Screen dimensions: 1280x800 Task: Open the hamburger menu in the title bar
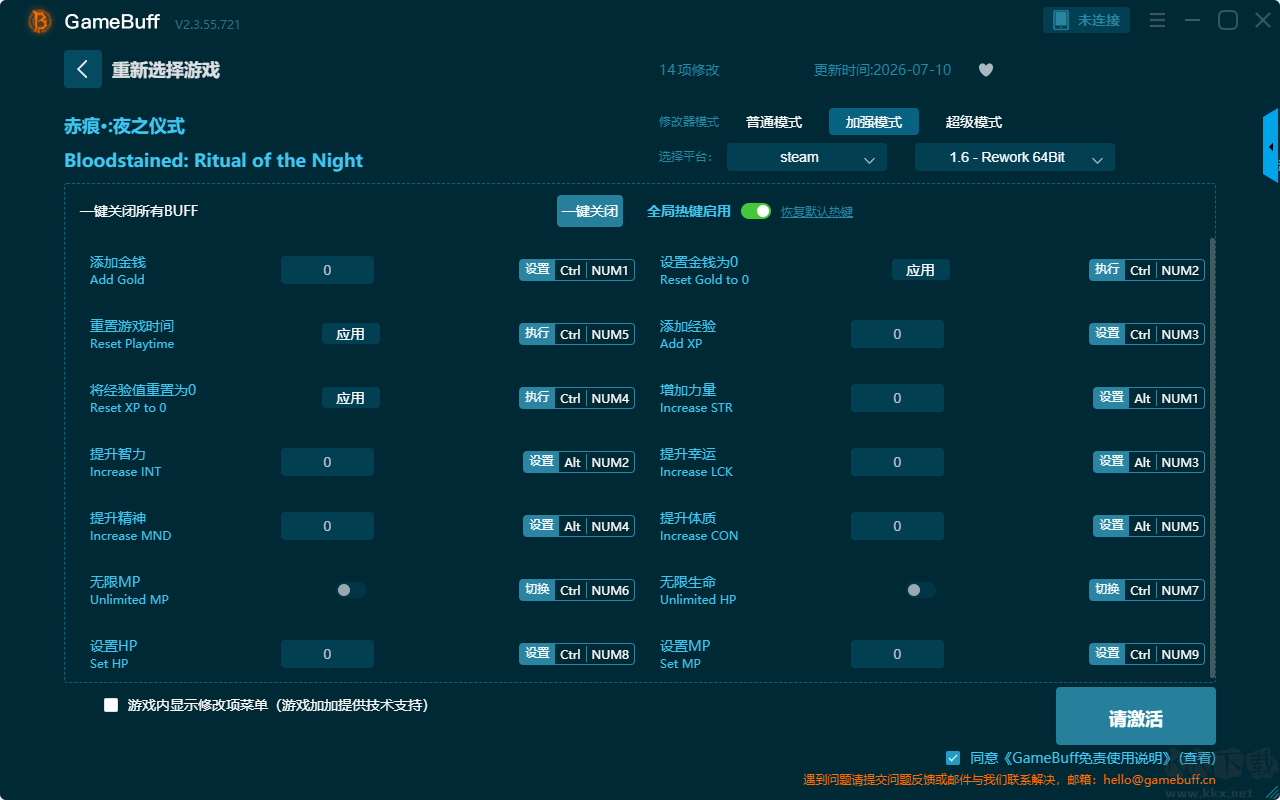tap(1157, 20)
